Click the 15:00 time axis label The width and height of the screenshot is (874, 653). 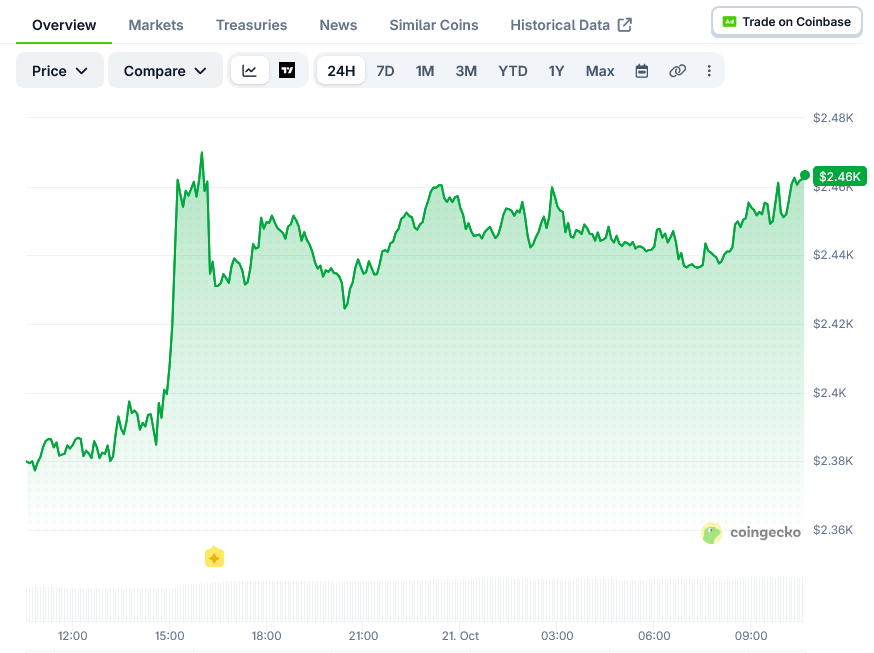click(169, 636)
